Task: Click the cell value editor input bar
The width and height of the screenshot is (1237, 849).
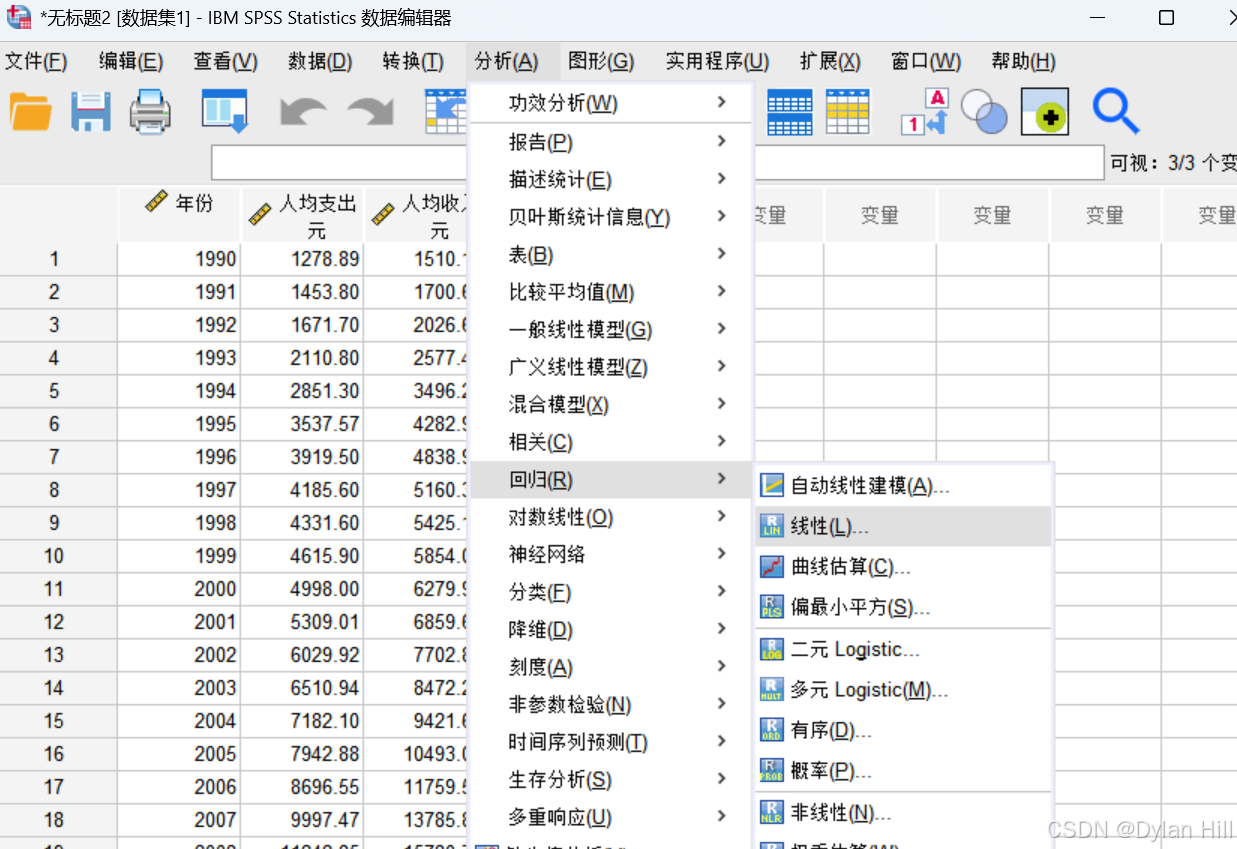Action: [657, 162]
